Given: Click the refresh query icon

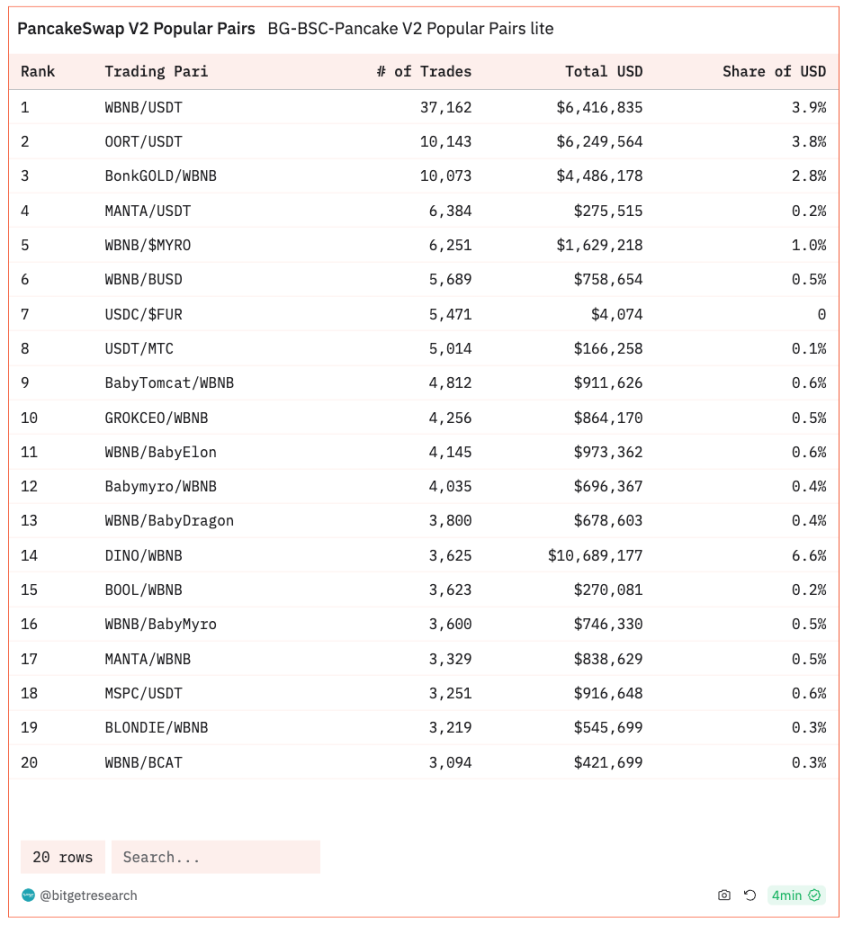Looking at the screenshot, I should tap(749, 895).
